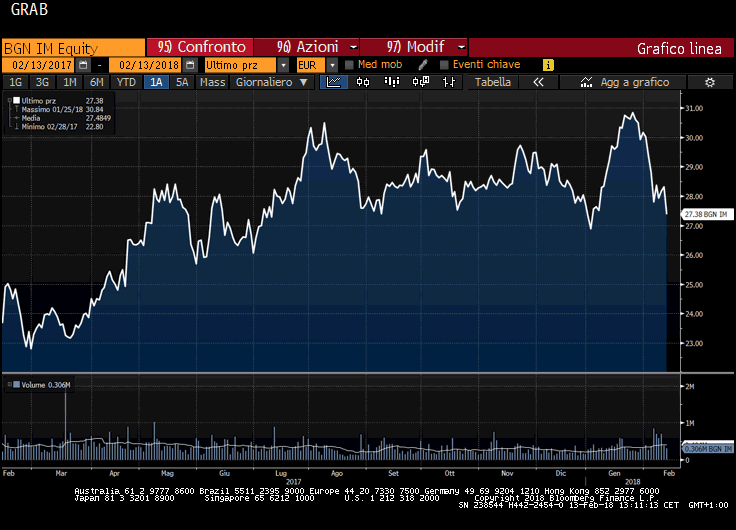
Task: Click the pencil edit icon near Med mob
Action: pos(422,65)
